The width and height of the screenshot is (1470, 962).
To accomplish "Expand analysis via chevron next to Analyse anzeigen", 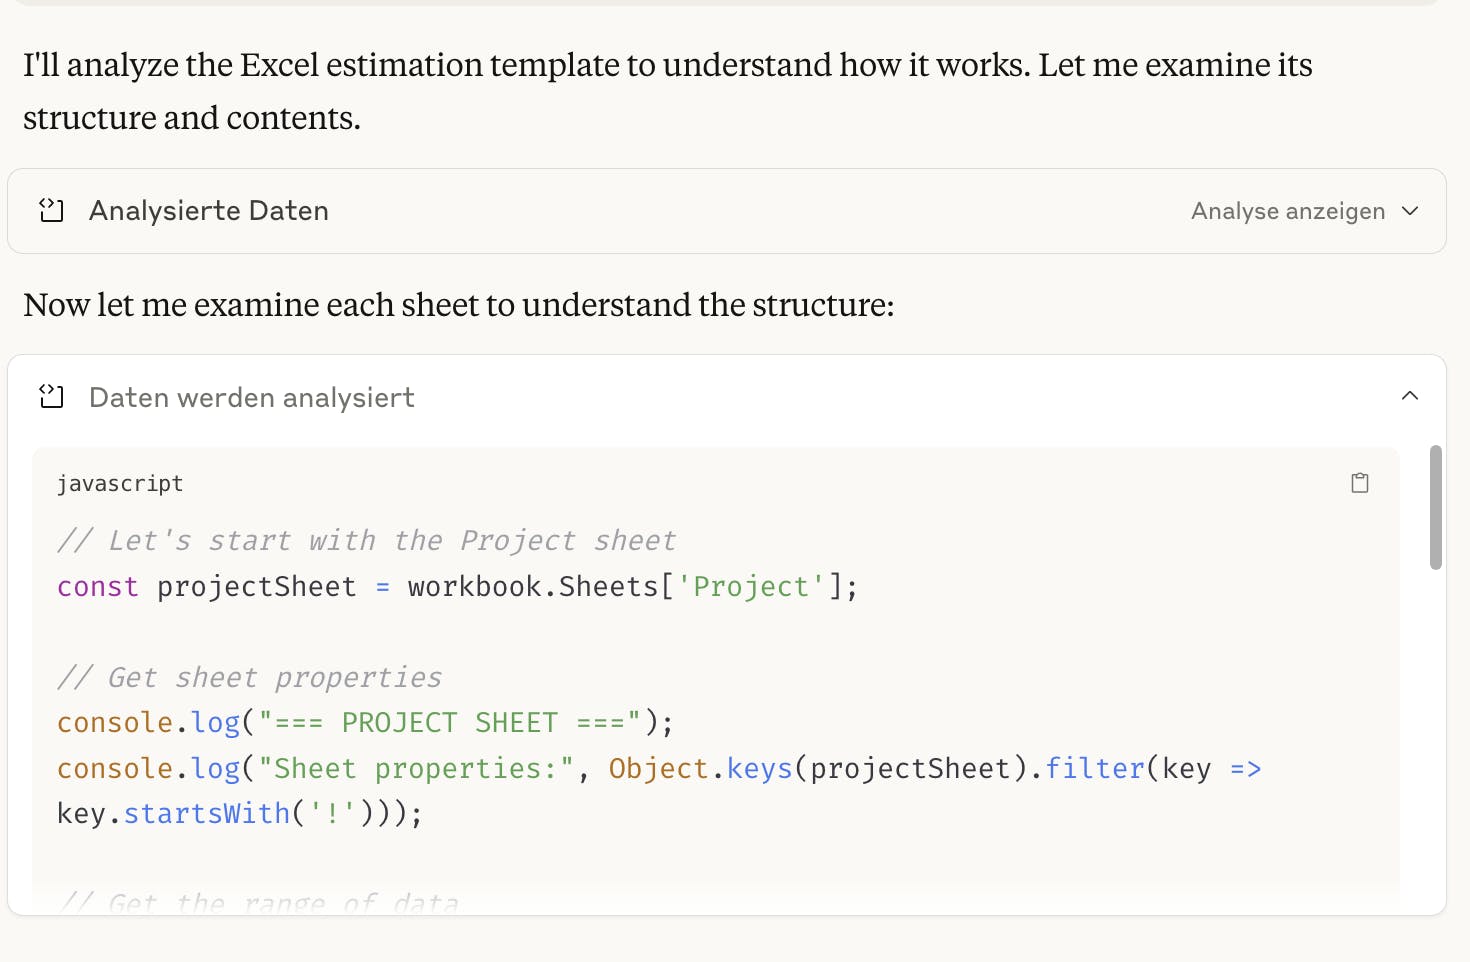I will (x=1410, y=211).
